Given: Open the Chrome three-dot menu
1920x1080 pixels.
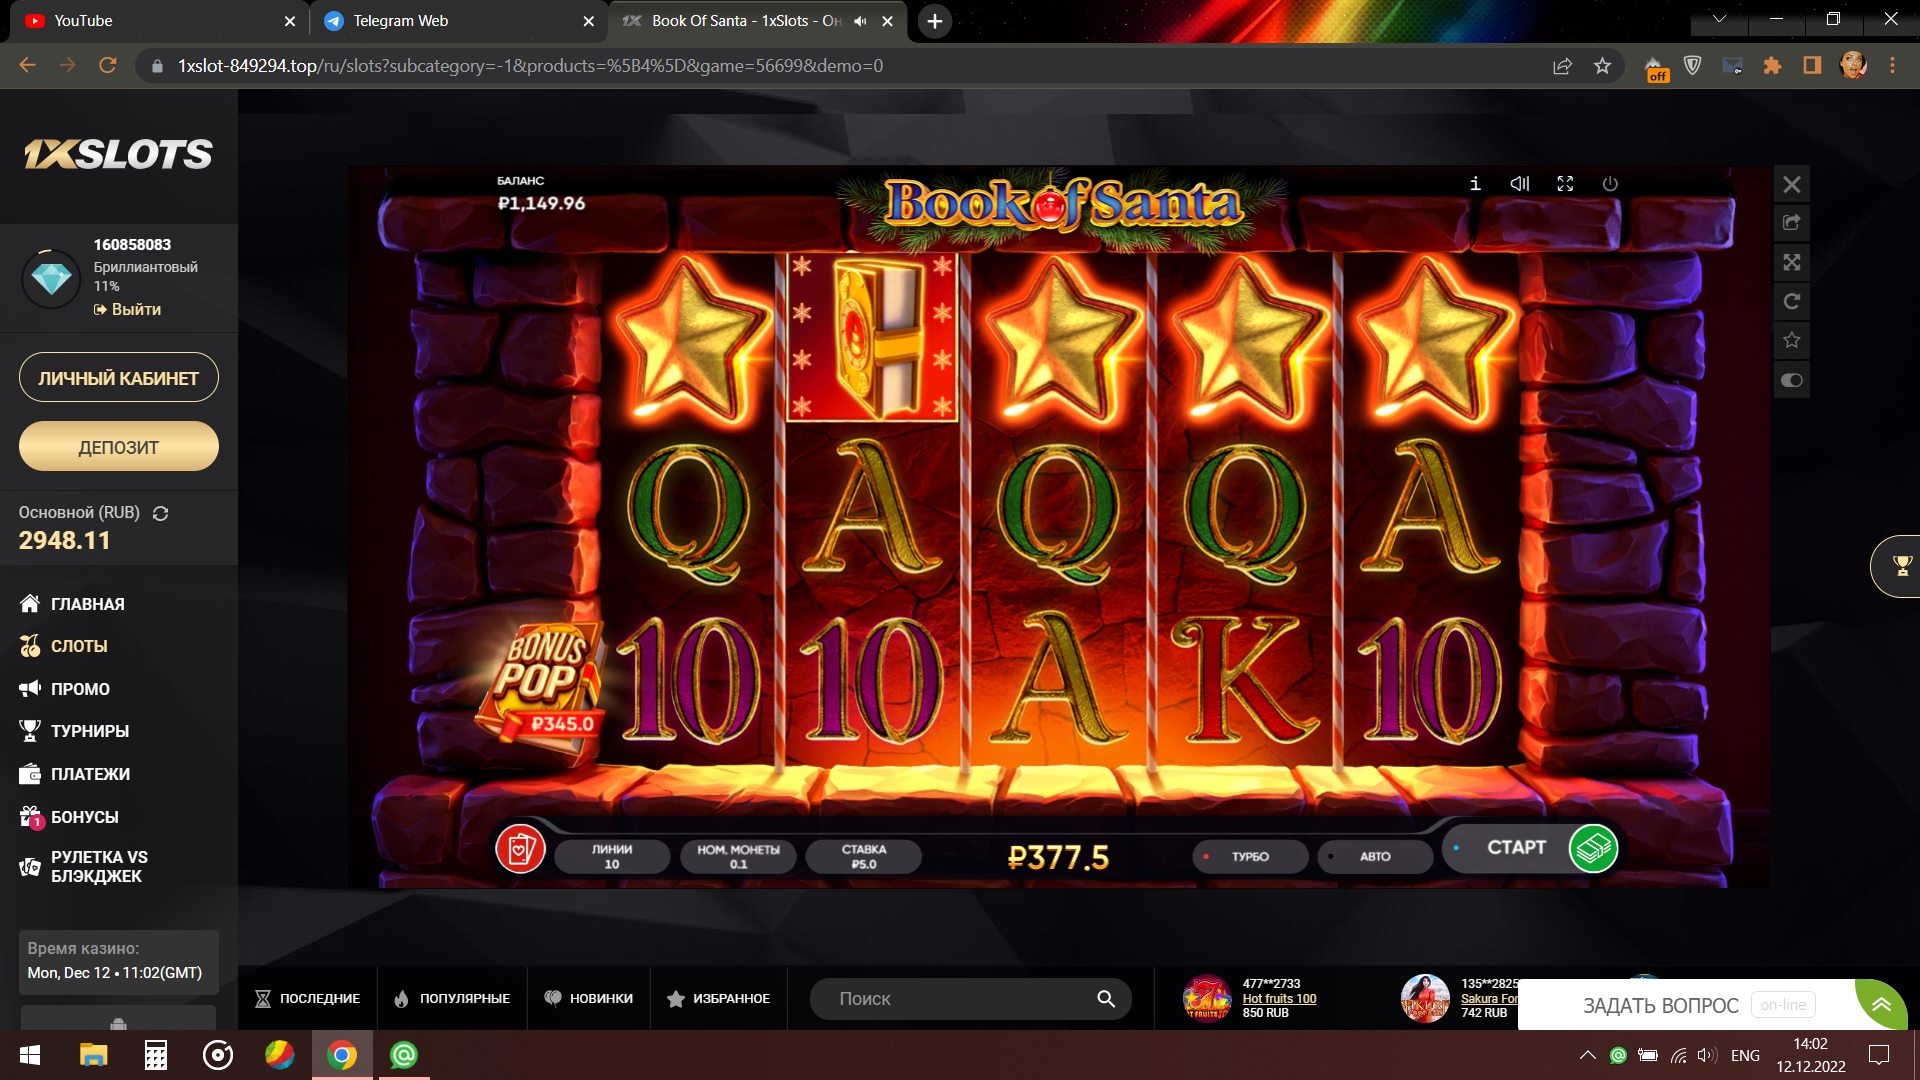Looking at the screenshot, I should 1892,66.
